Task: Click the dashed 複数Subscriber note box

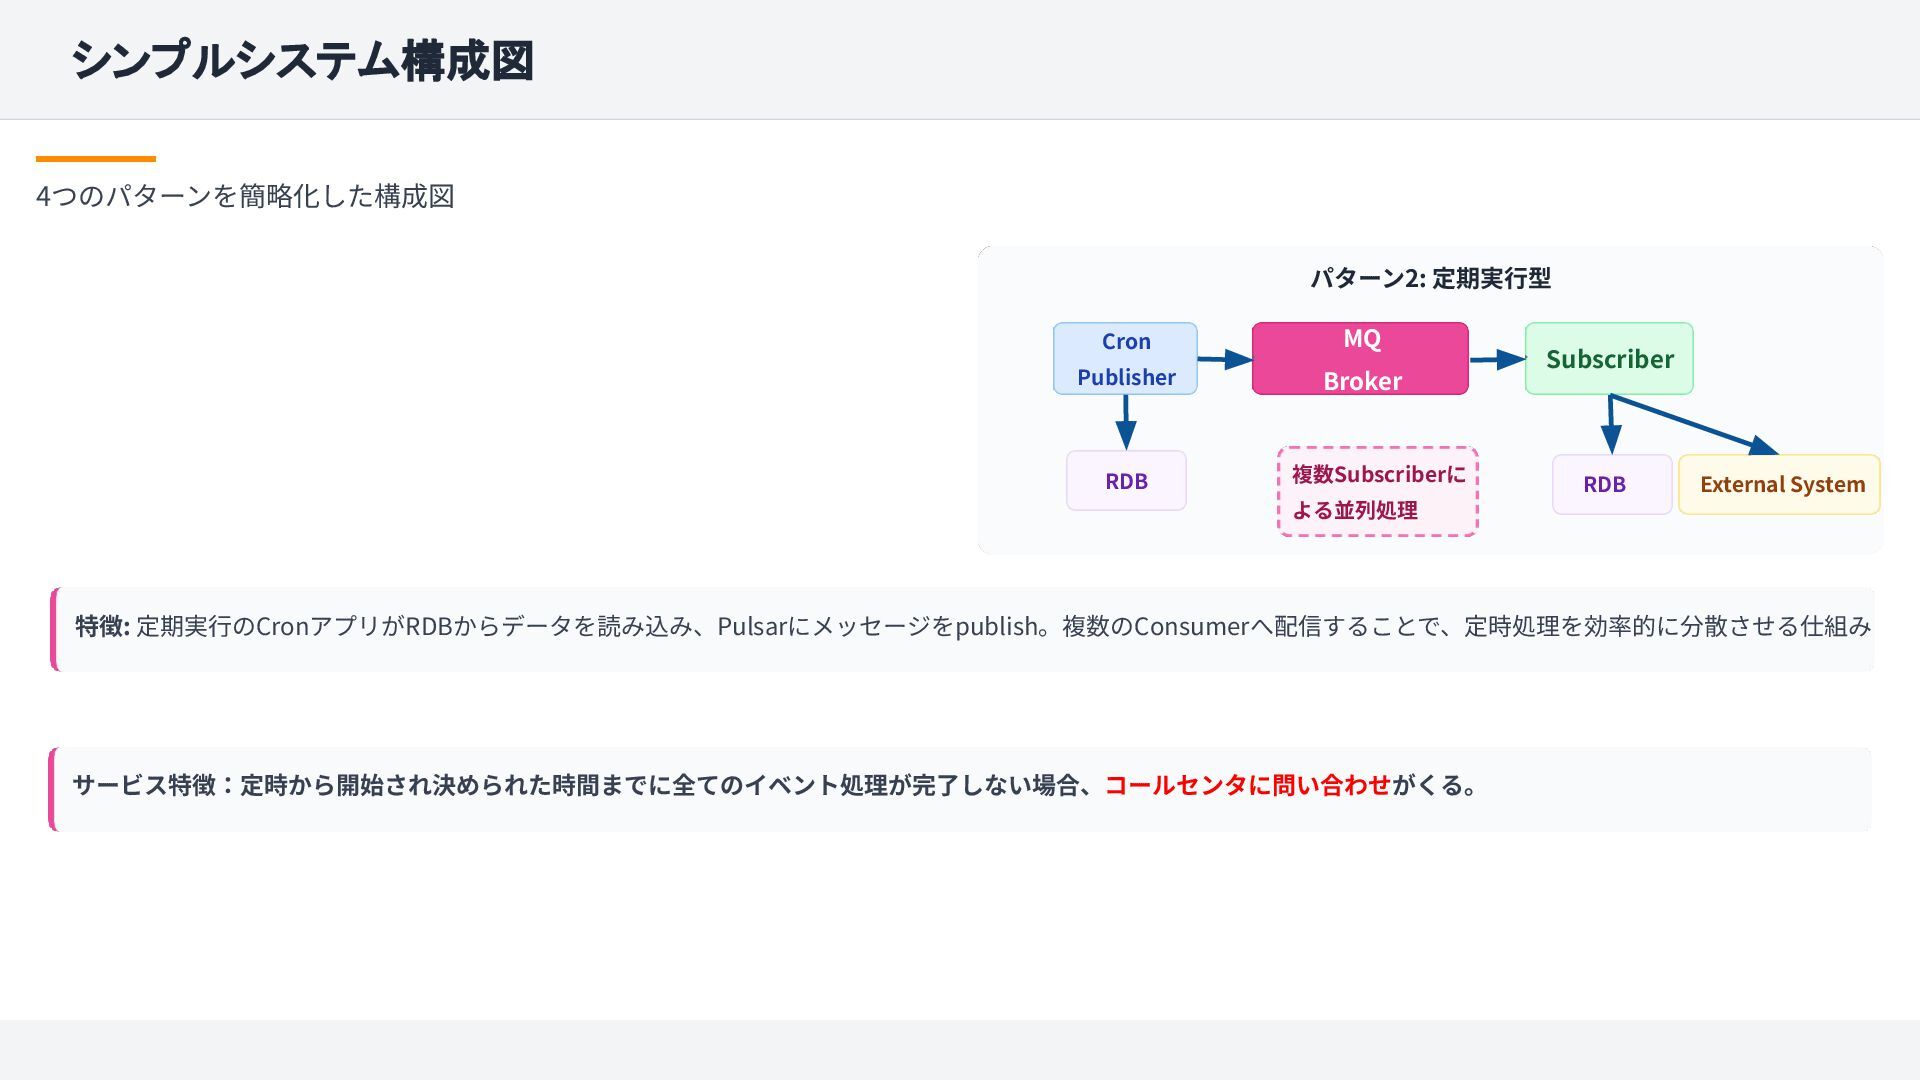Action: coord(1377,492)
